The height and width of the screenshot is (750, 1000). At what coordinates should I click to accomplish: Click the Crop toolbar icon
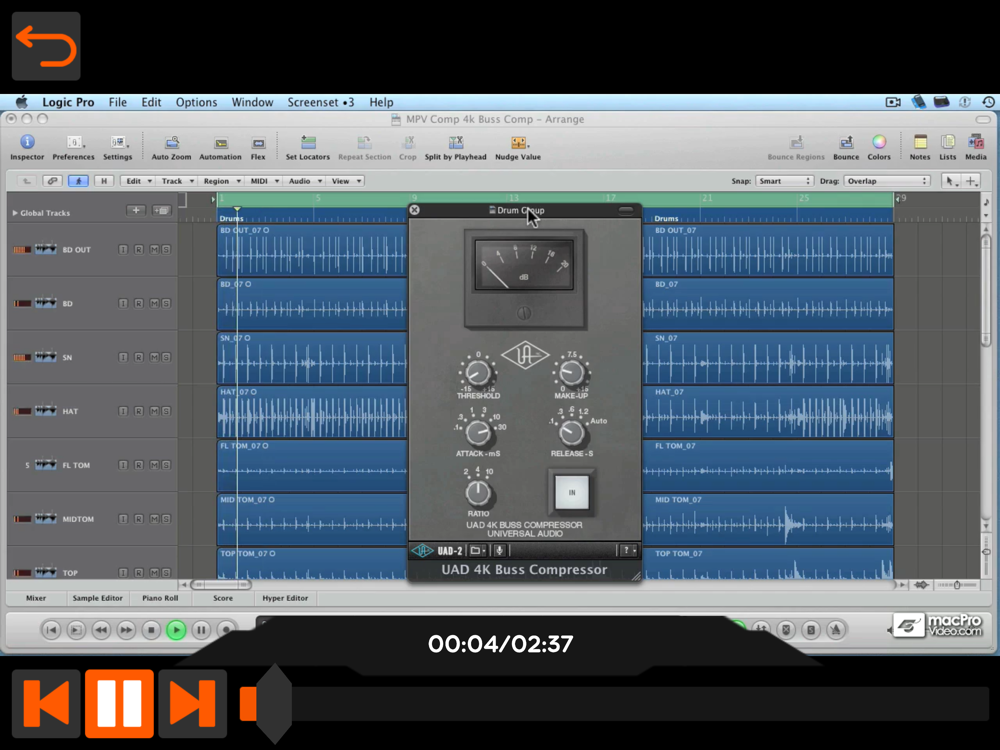pos(408,147)
